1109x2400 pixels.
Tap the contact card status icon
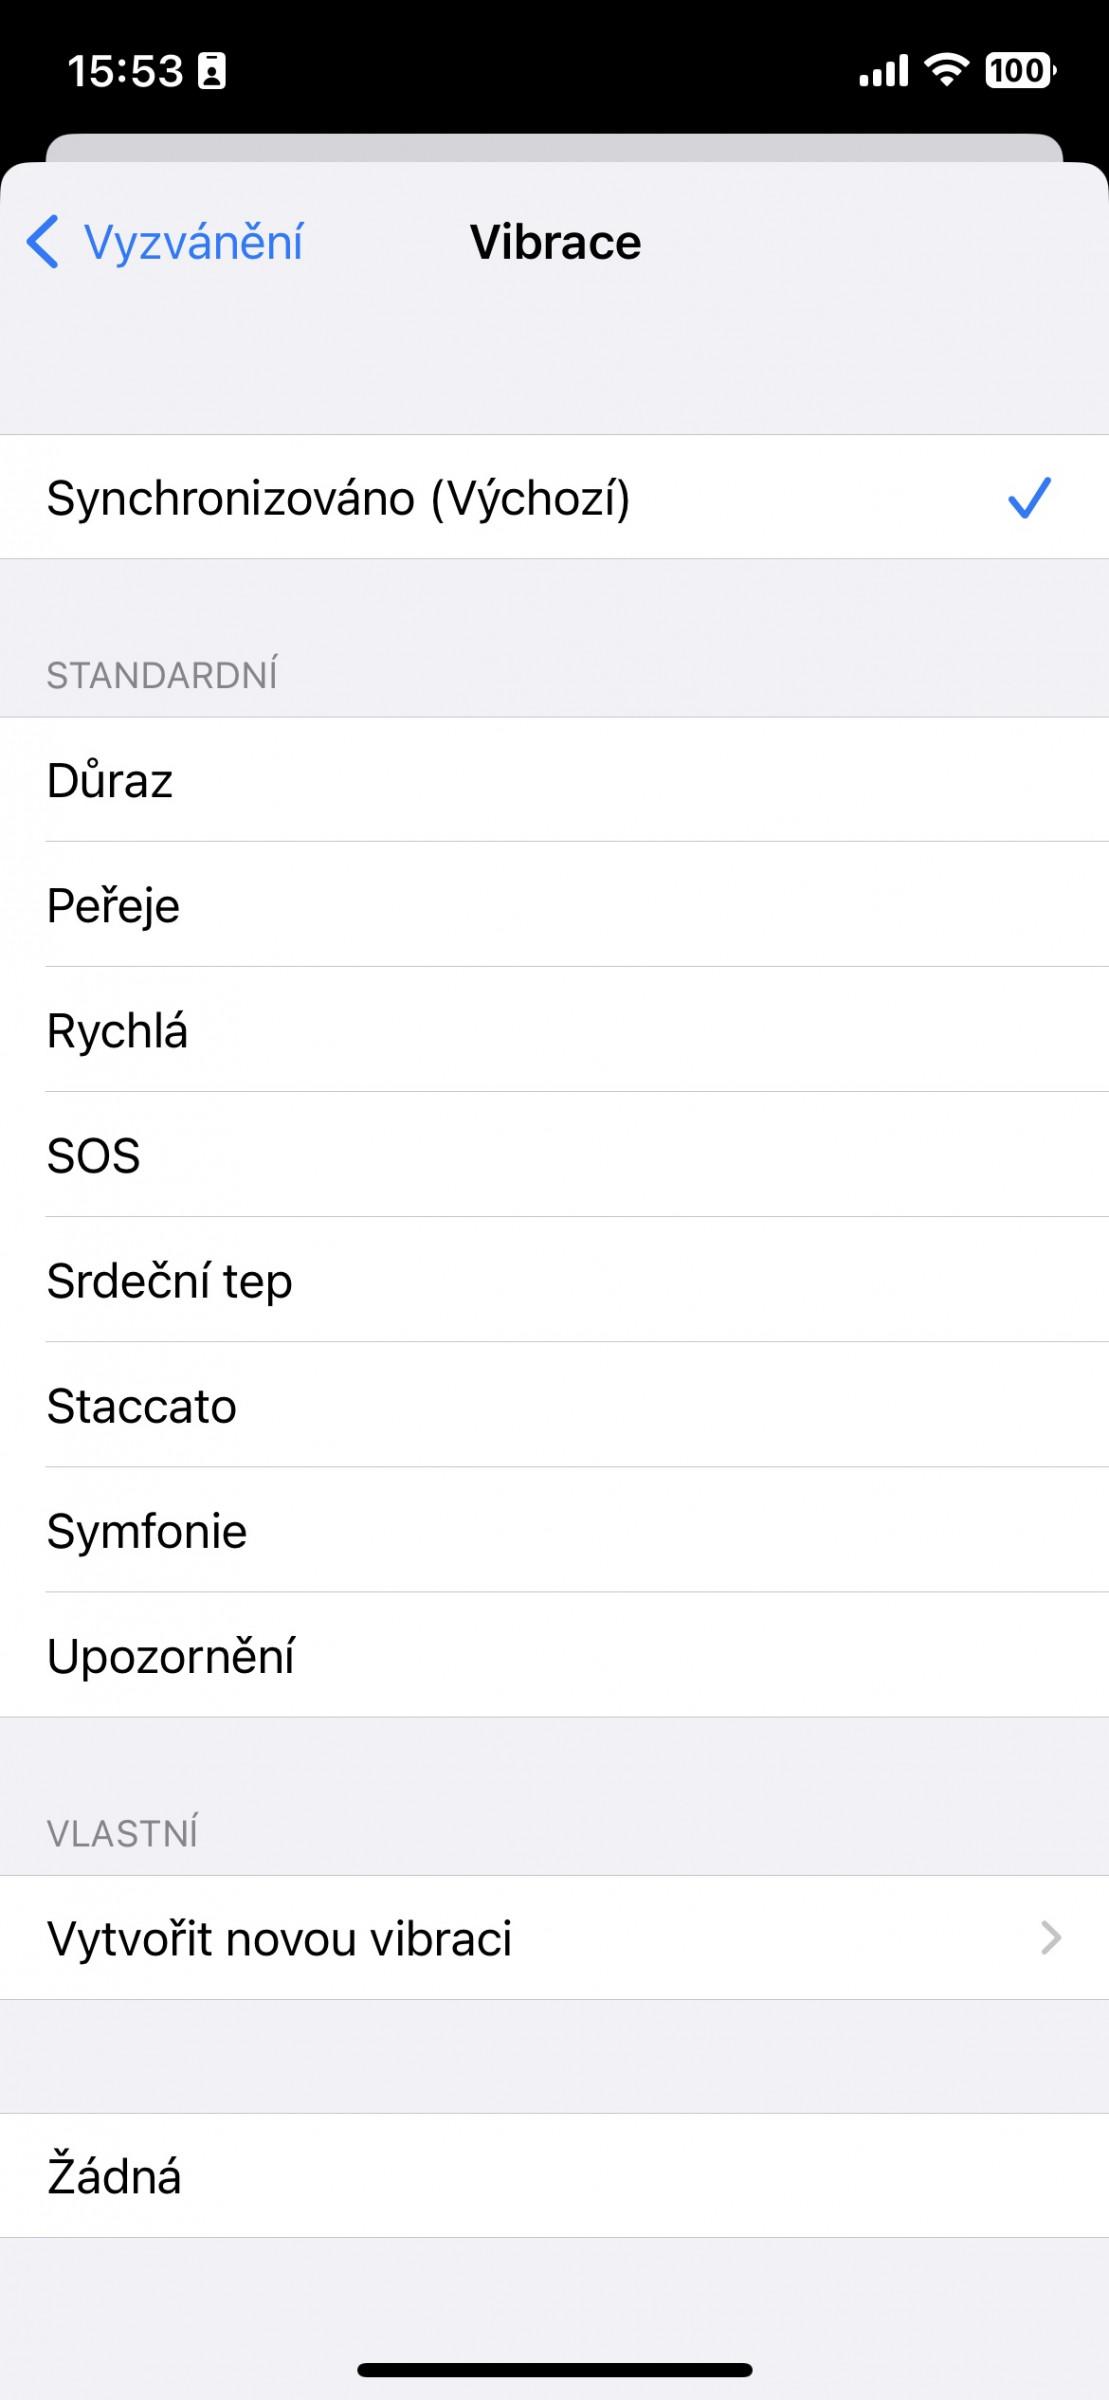(212, 71)
